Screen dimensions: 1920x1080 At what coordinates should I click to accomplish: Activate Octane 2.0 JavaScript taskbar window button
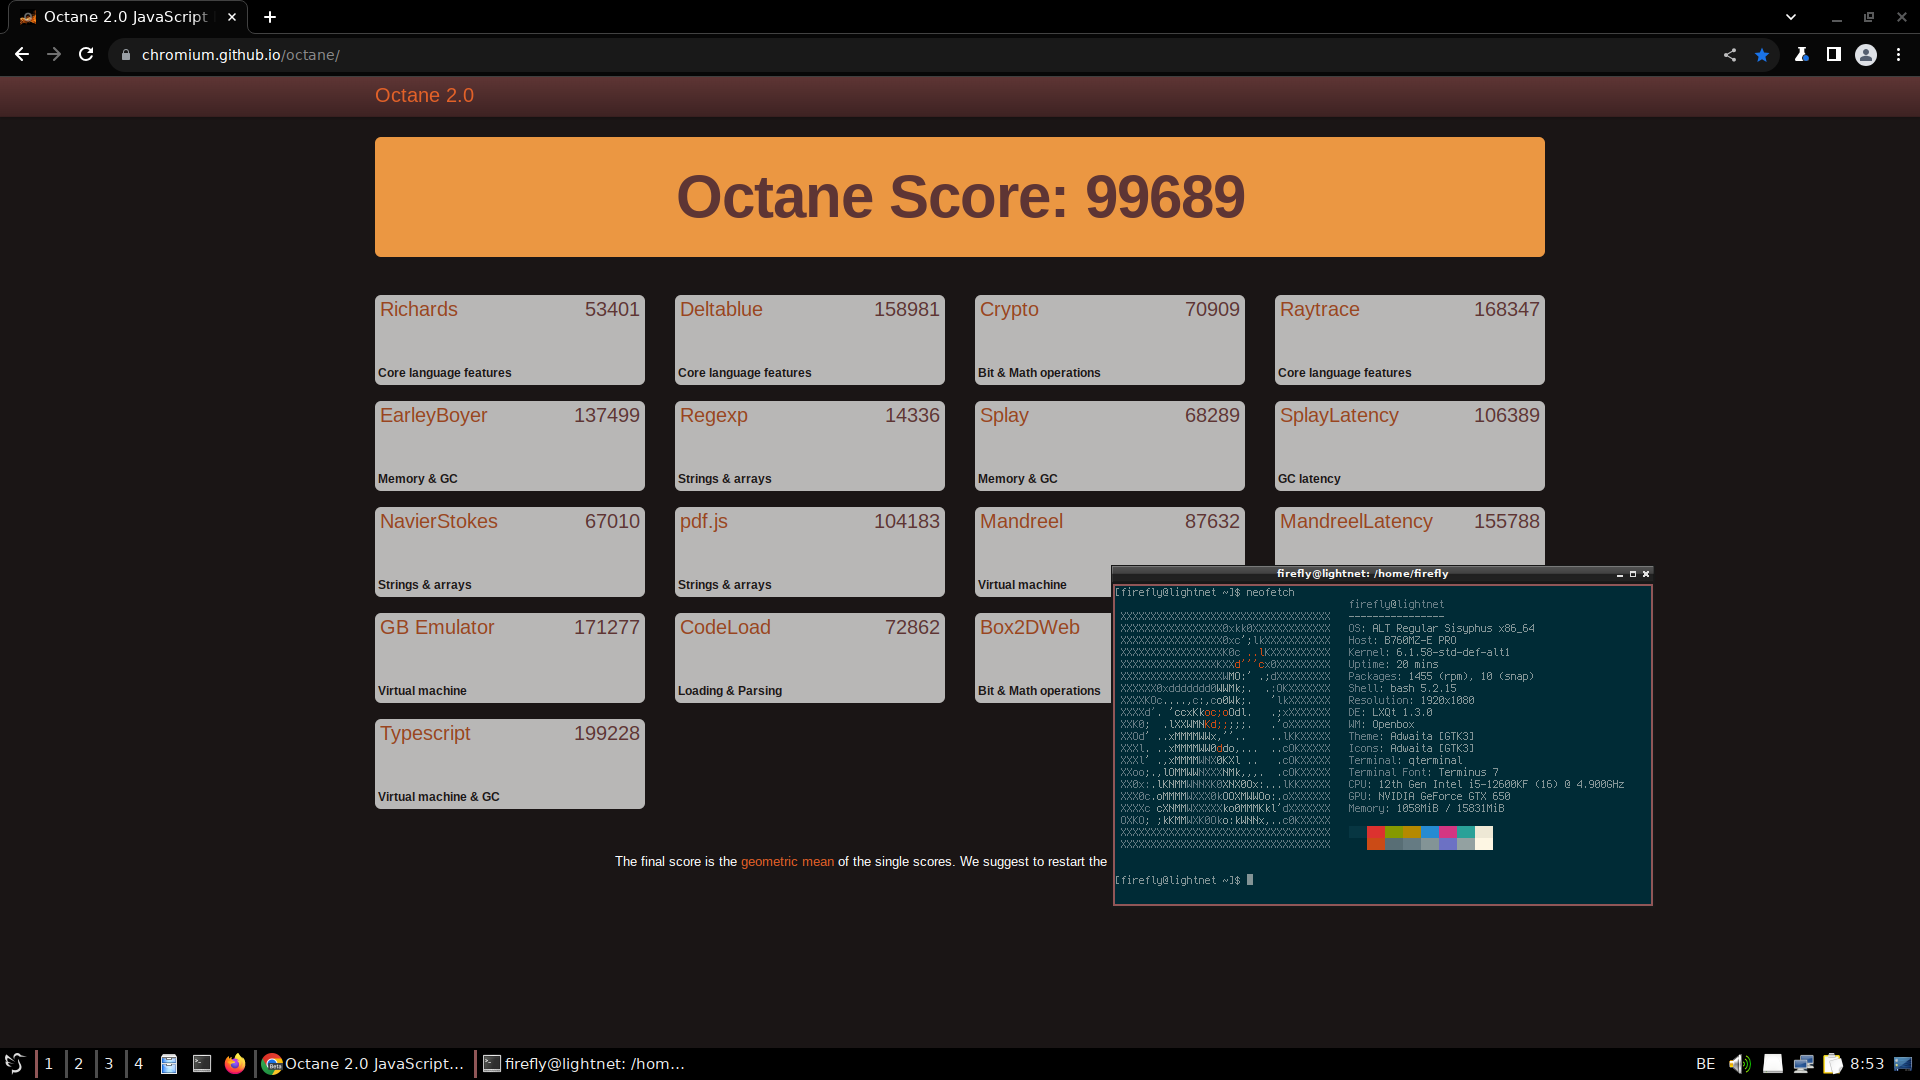(364, 1064)
